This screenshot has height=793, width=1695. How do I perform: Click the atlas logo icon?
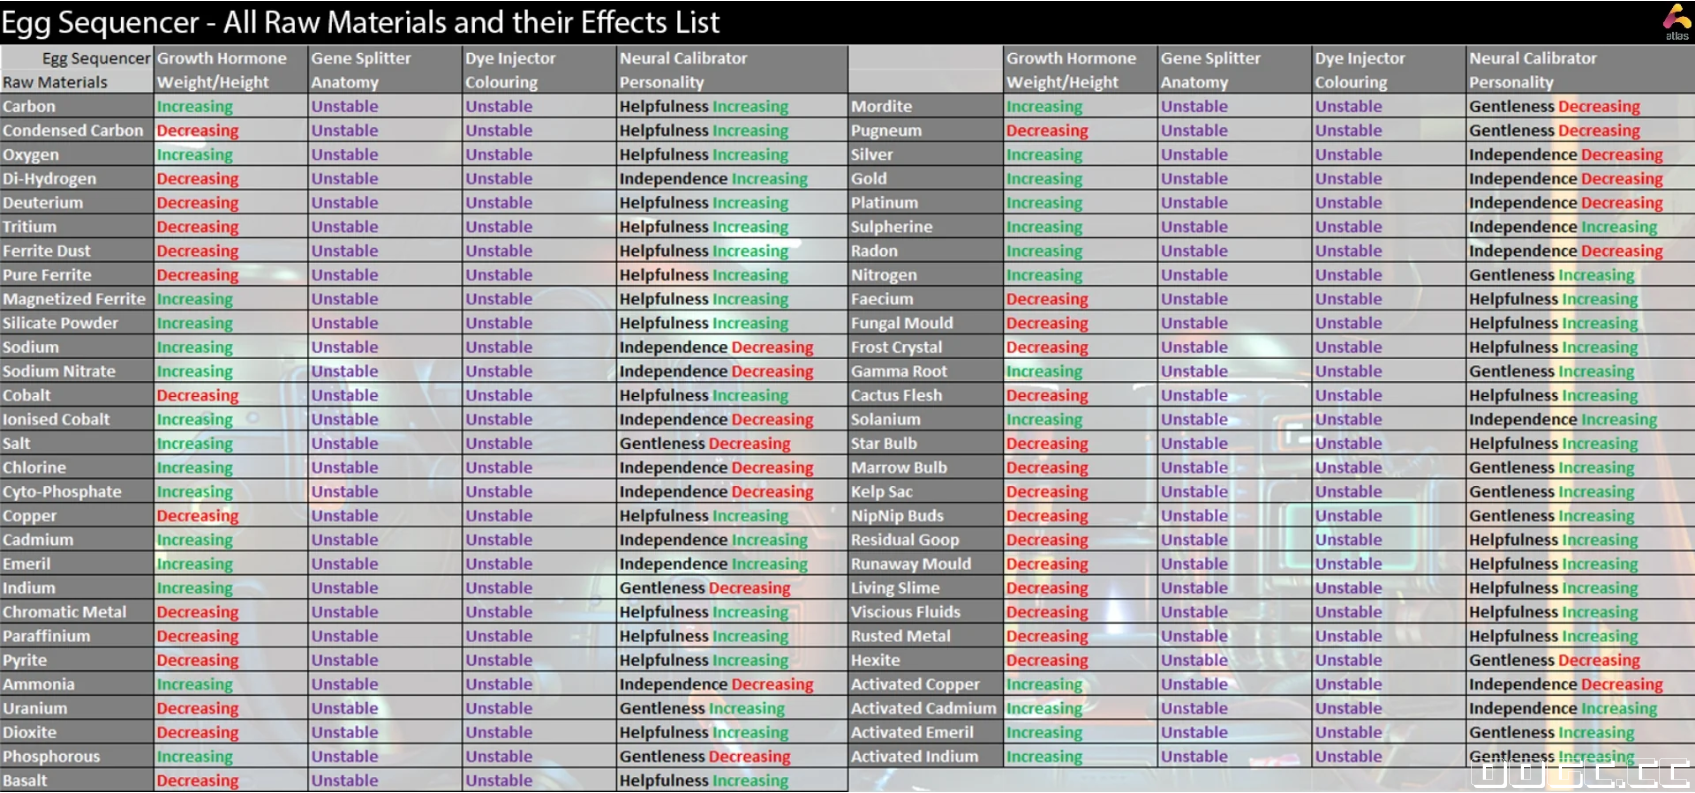coord(1676,20)
